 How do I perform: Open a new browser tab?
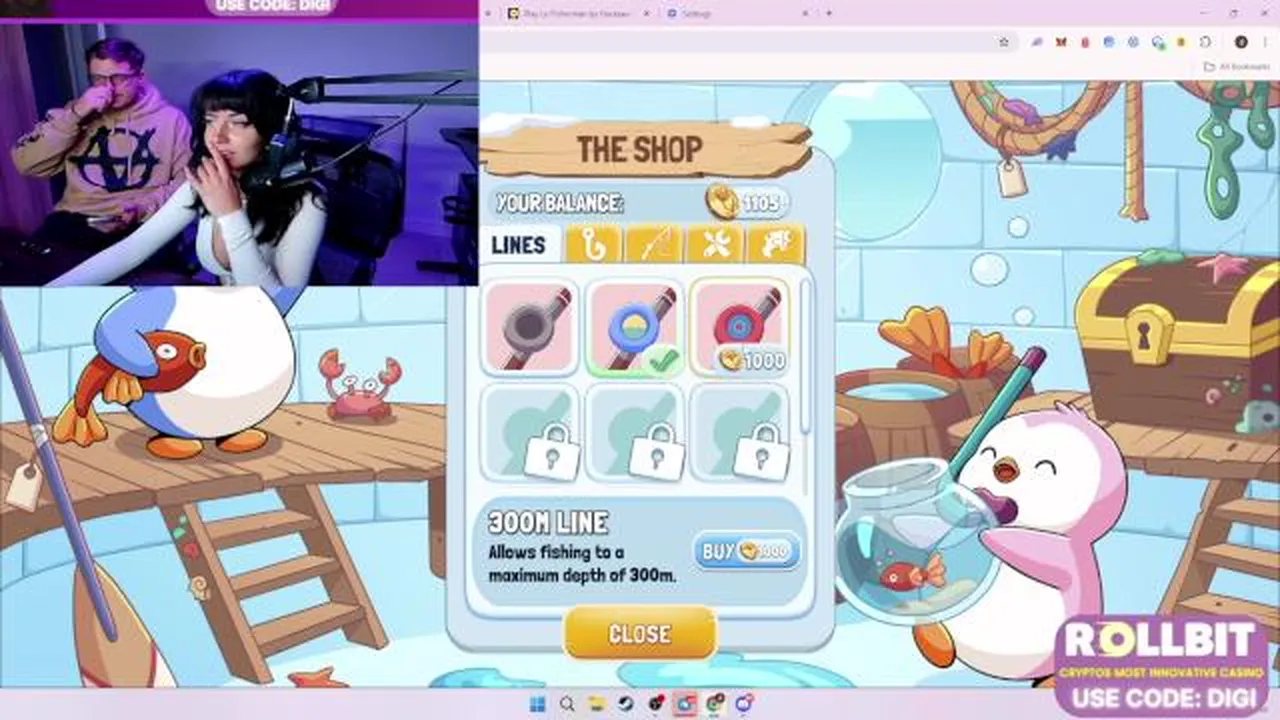point(829,13)
